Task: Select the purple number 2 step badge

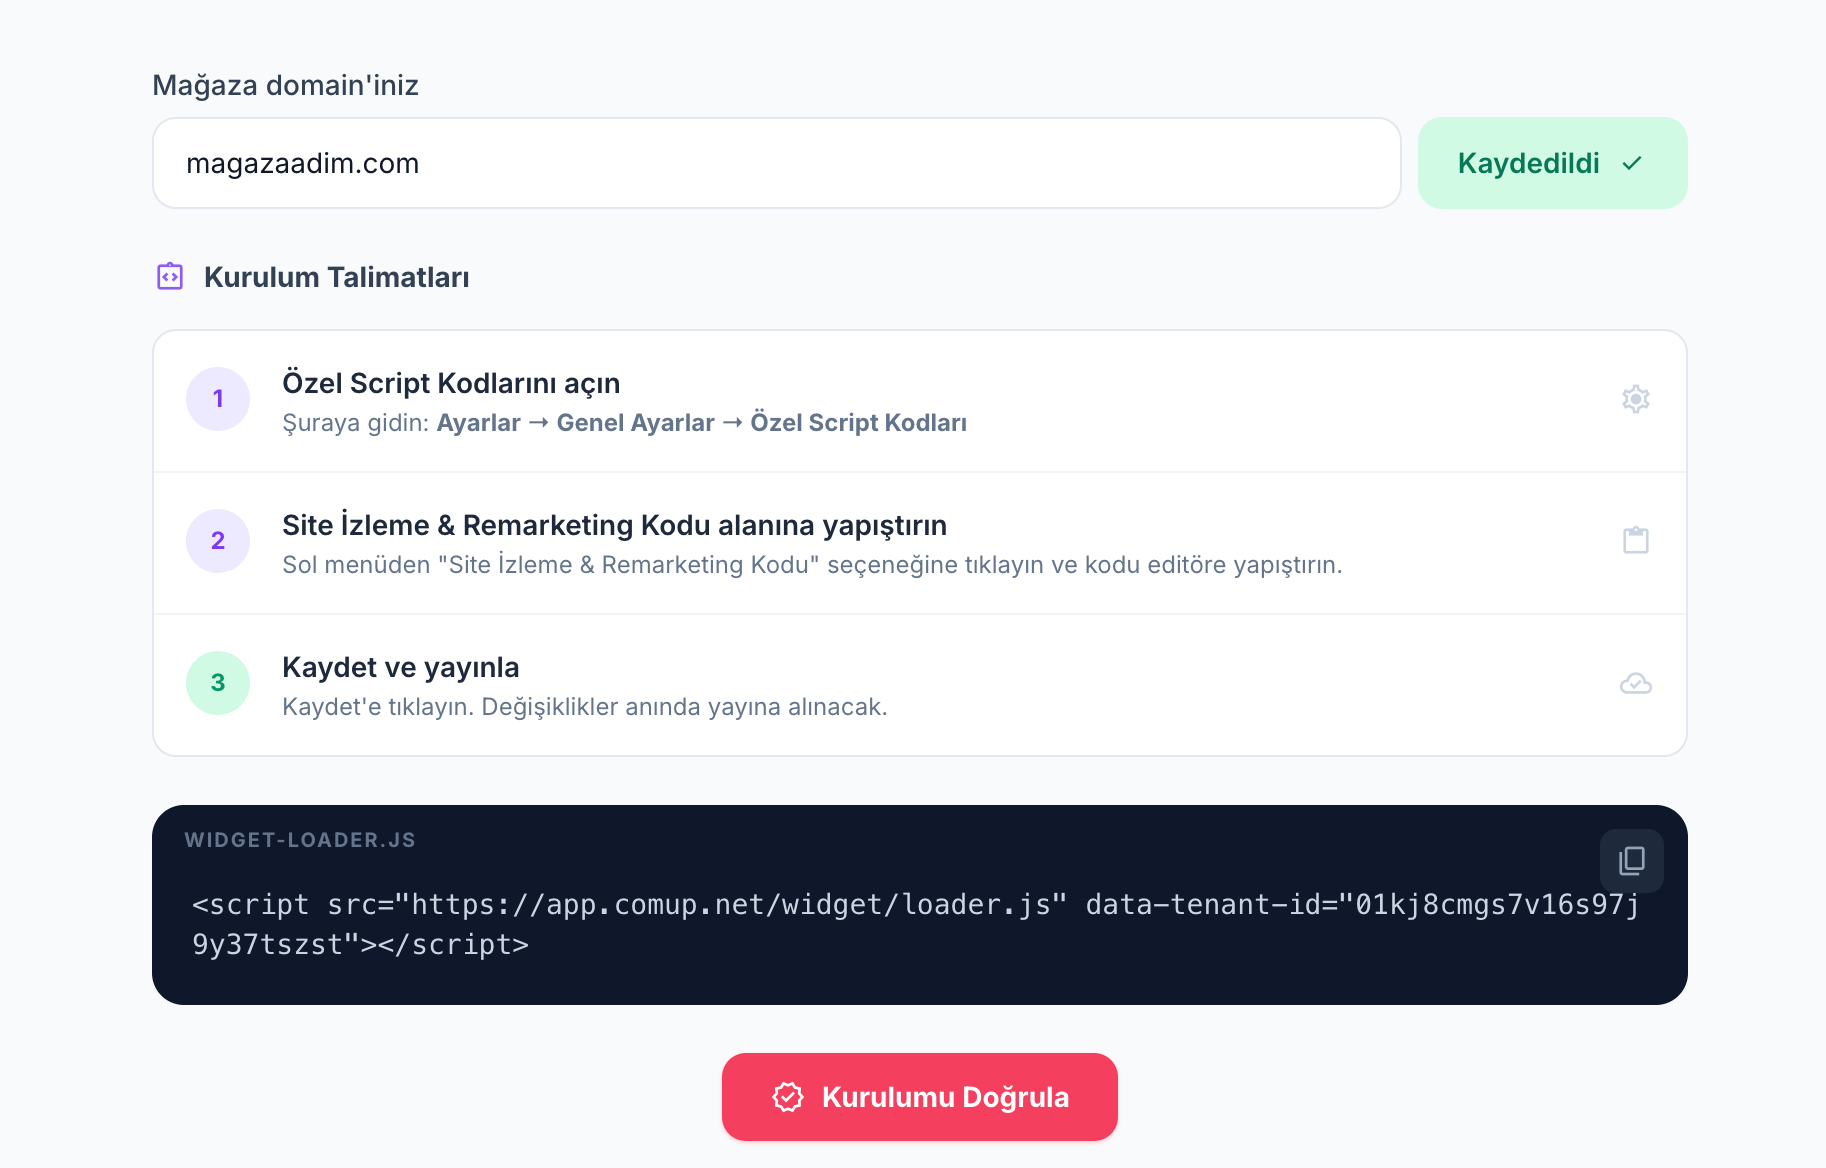Action: coord(218,540)
